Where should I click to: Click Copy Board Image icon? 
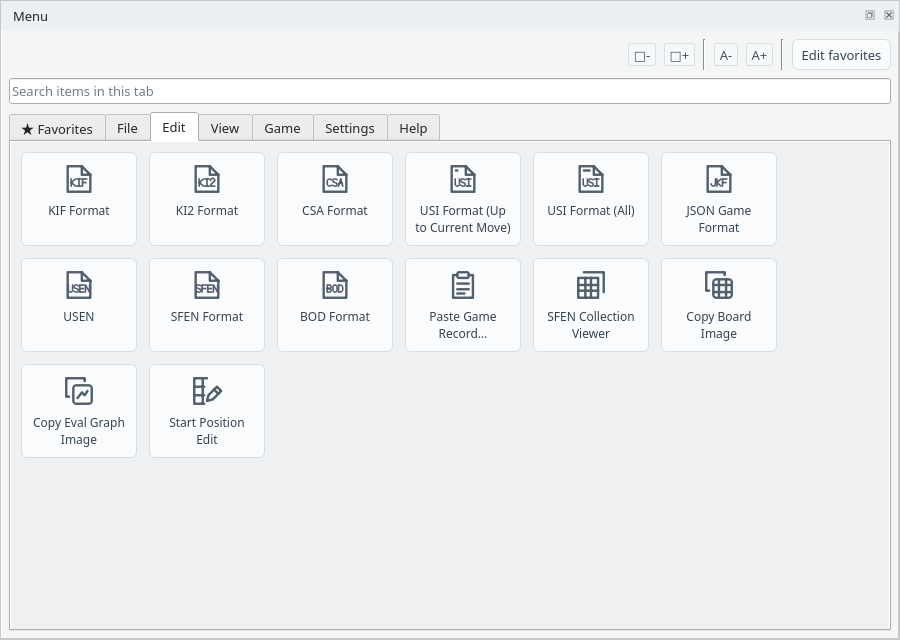[x=719, y=305]
